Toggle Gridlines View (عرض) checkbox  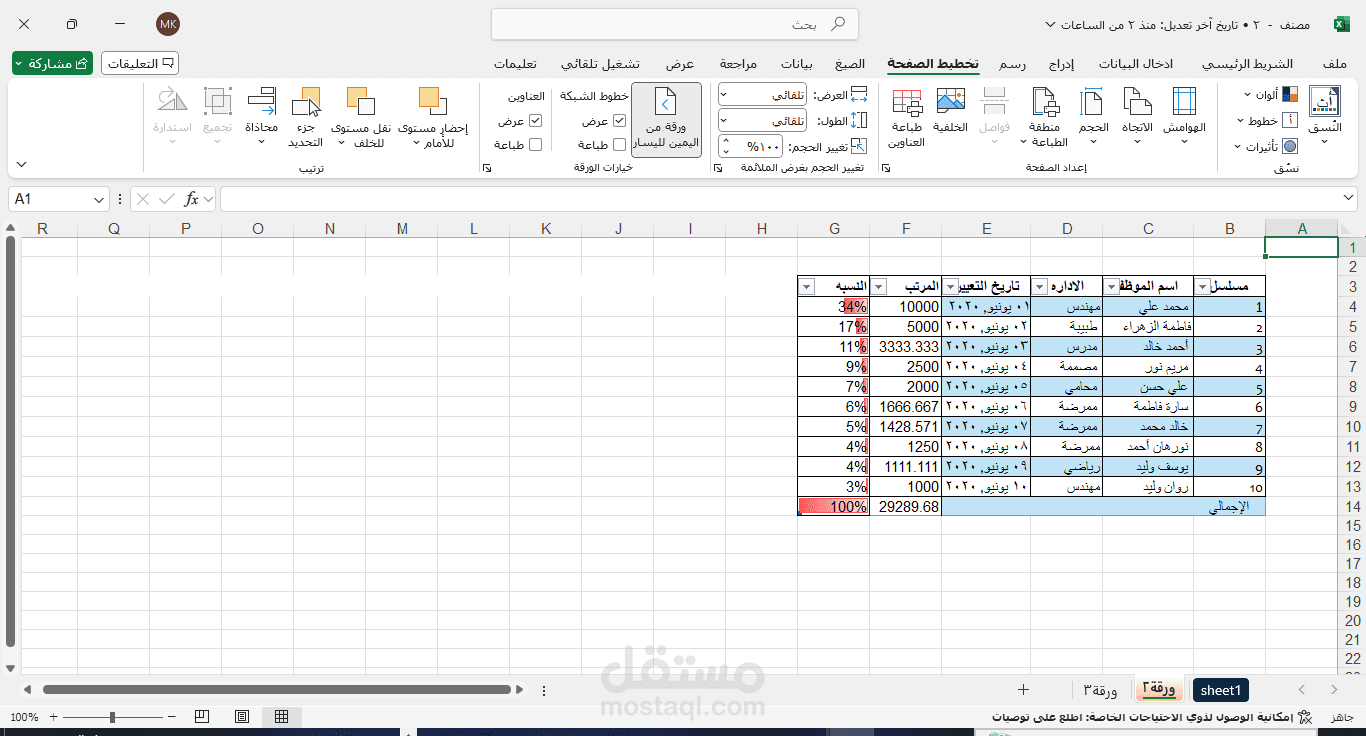pyautogui.click(x=619, y=121)
